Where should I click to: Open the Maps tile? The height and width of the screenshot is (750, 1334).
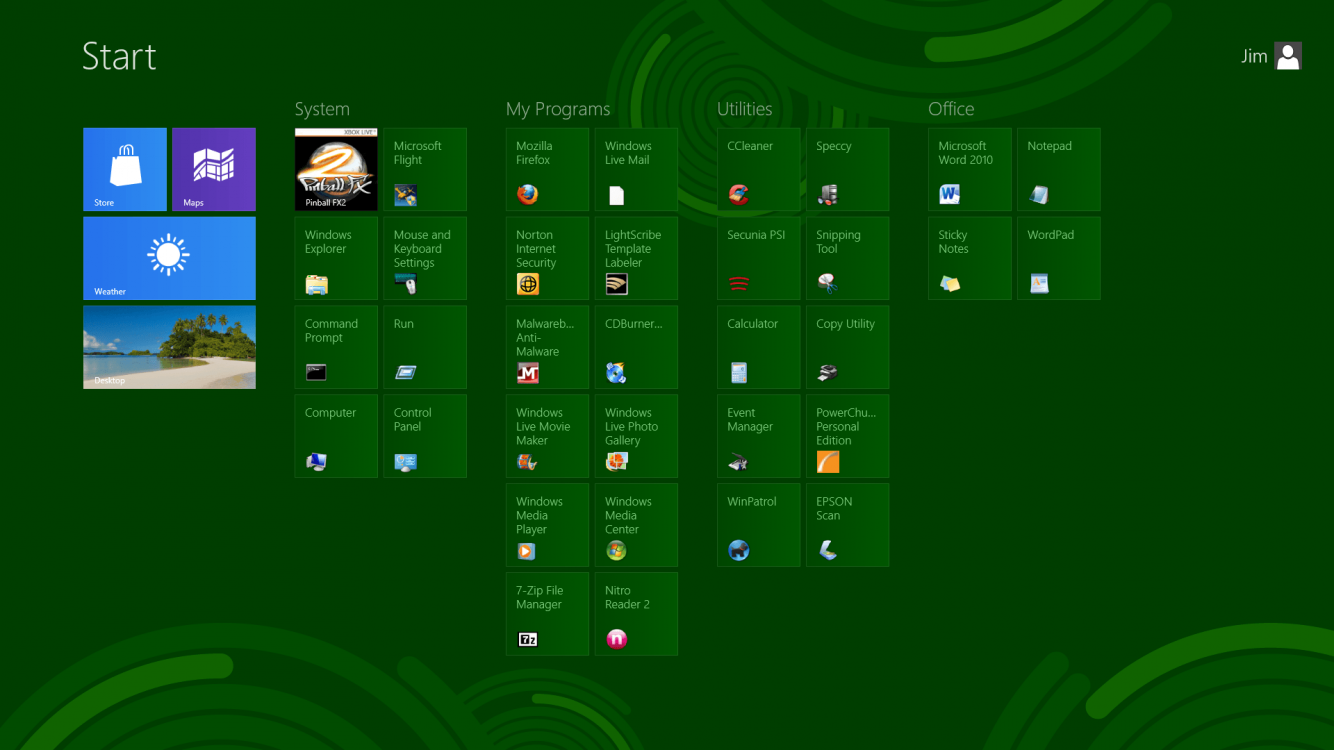coord(214,169)
